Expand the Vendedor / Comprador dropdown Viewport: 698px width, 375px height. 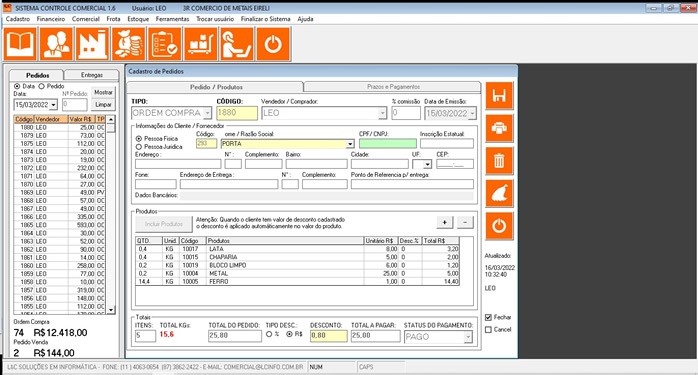pyautogui.click(x=382, y=113)
